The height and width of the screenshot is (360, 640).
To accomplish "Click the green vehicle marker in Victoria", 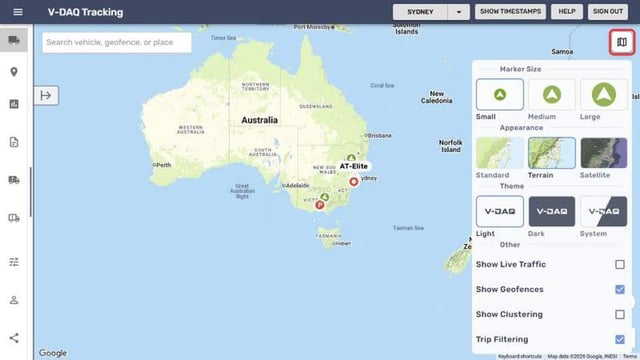I will [324, 198].
